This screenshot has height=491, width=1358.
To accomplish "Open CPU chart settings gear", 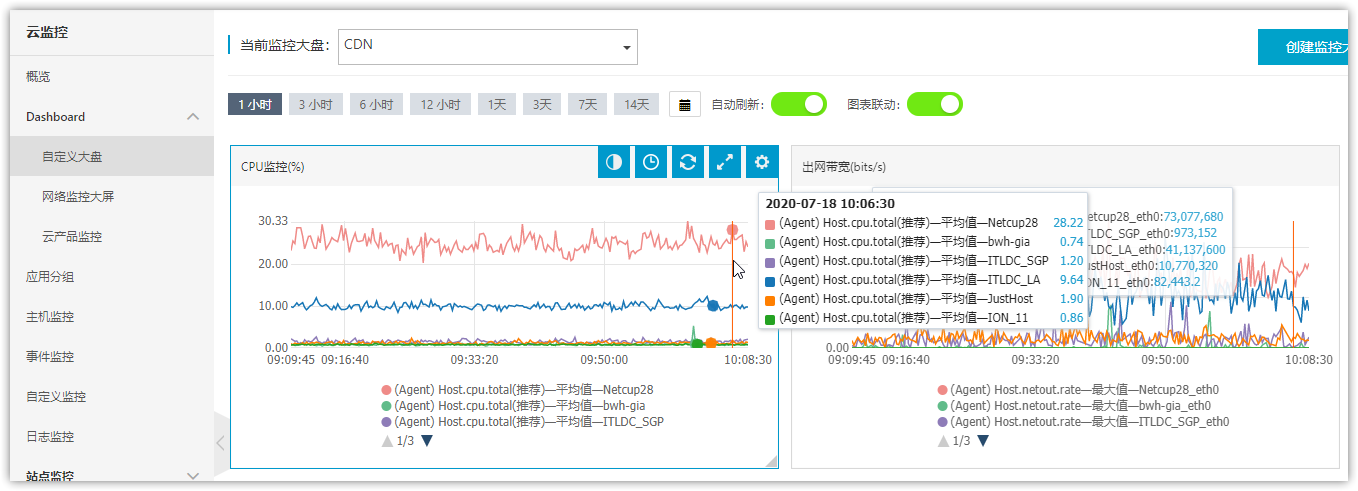I will coord(762,162).
